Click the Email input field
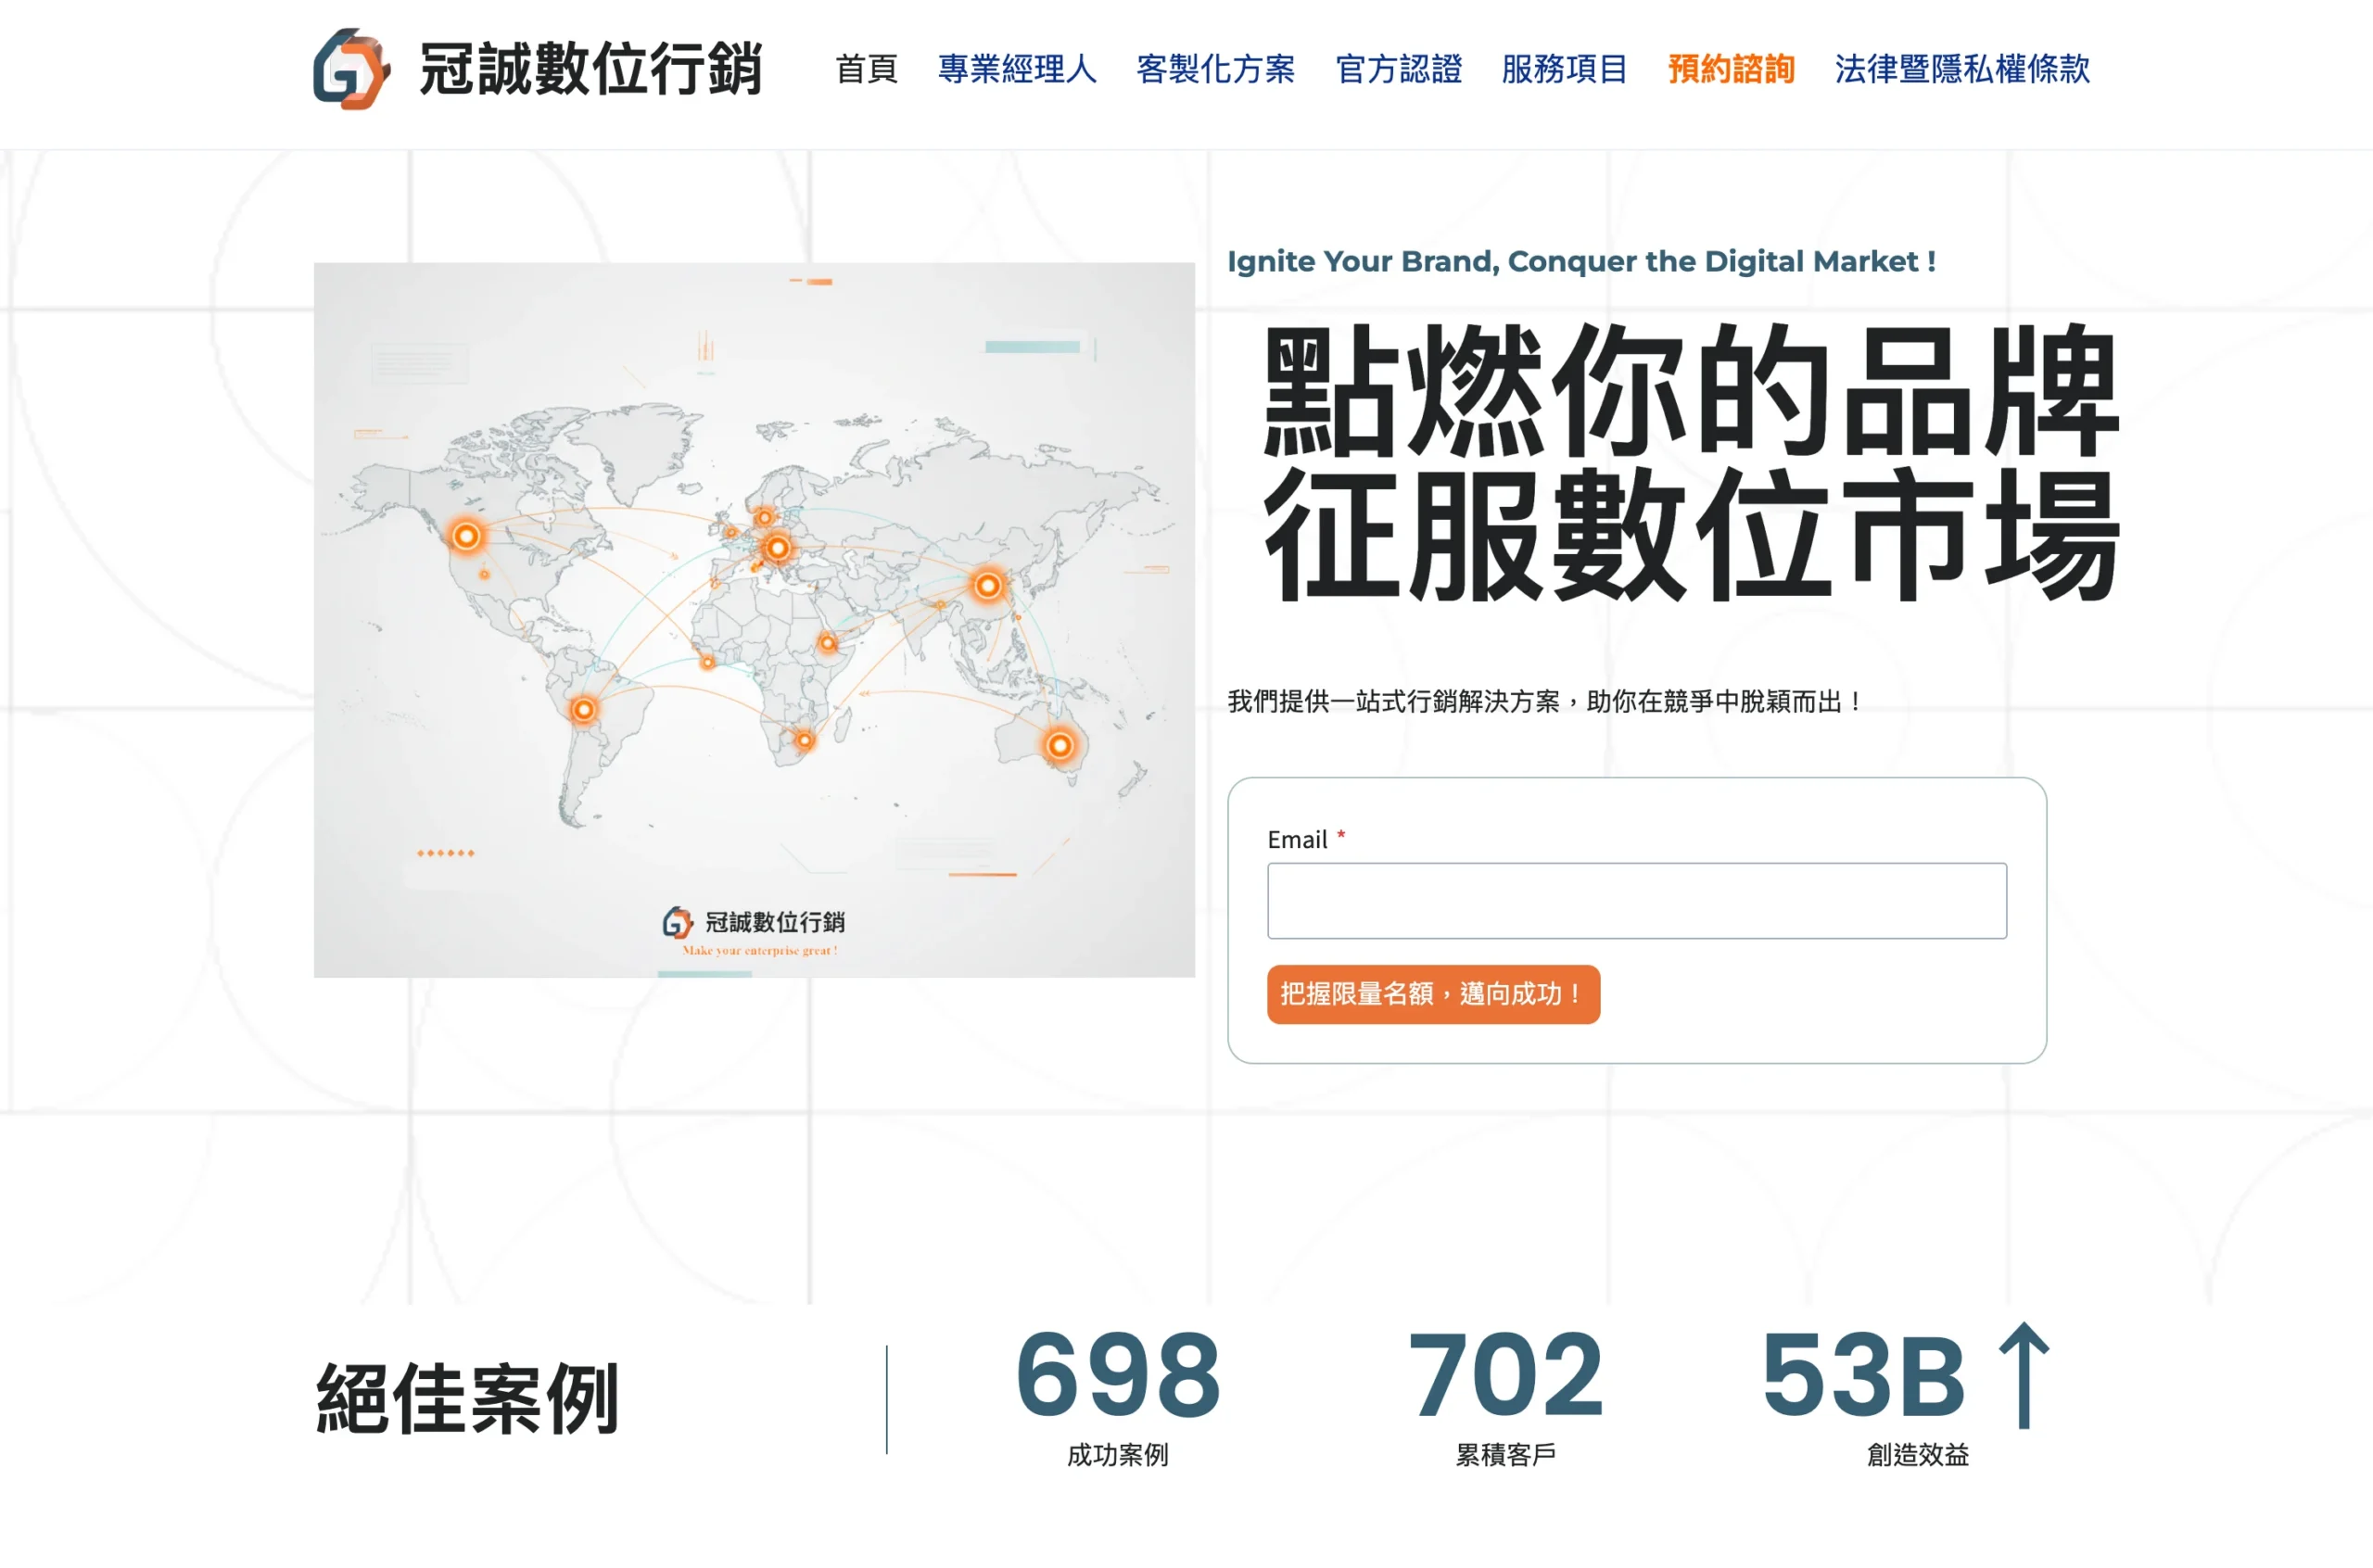 pyautogui.click(x=1636, y=900)
